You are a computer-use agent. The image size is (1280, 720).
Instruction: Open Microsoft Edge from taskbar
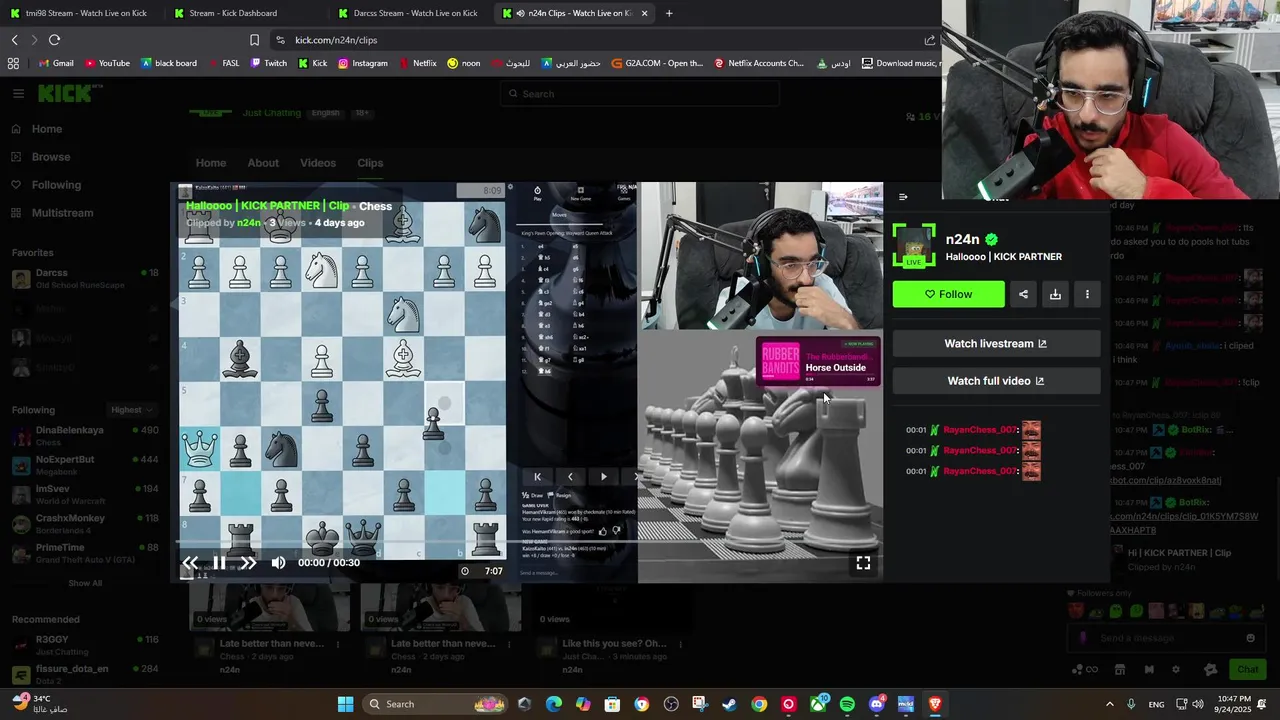(x=553, y=704)
